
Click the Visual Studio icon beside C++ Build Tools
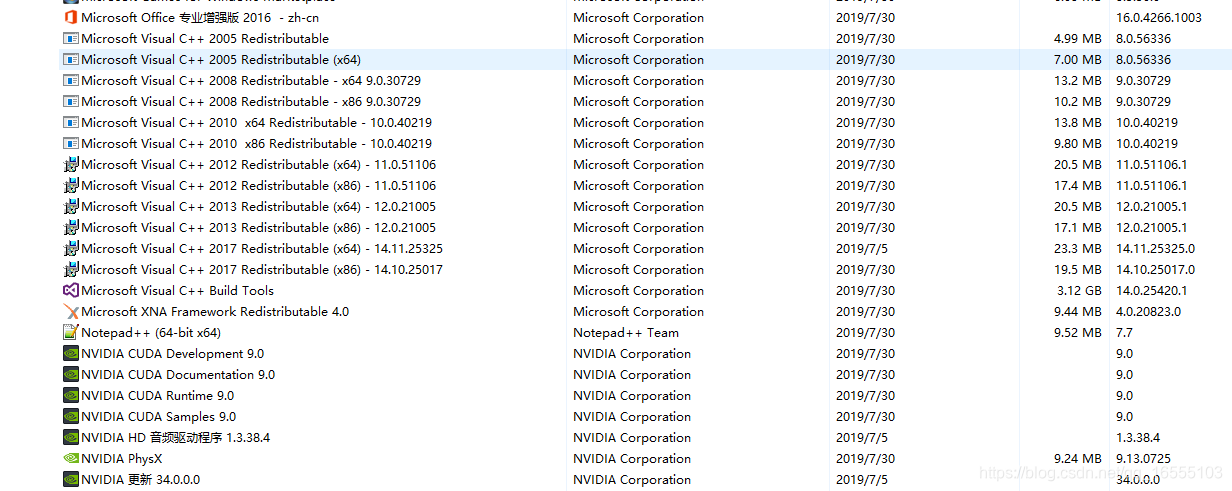pos(71,291)
